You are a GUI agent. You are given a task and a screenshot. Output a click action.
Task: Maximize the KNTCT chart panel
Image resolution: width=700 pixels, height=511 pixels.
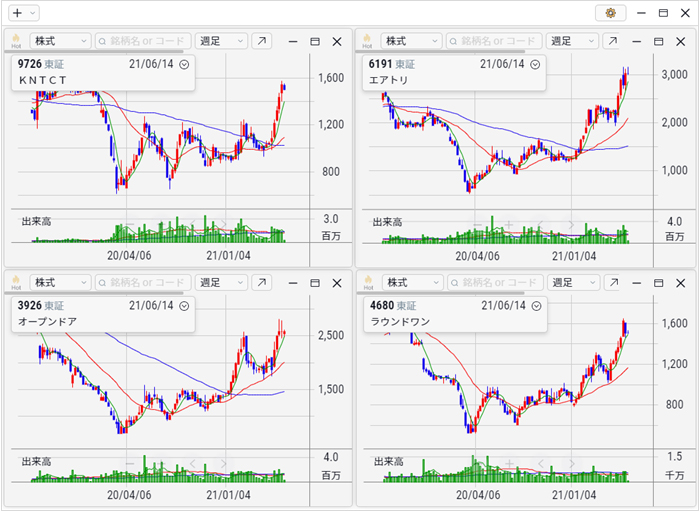point(315,42)
